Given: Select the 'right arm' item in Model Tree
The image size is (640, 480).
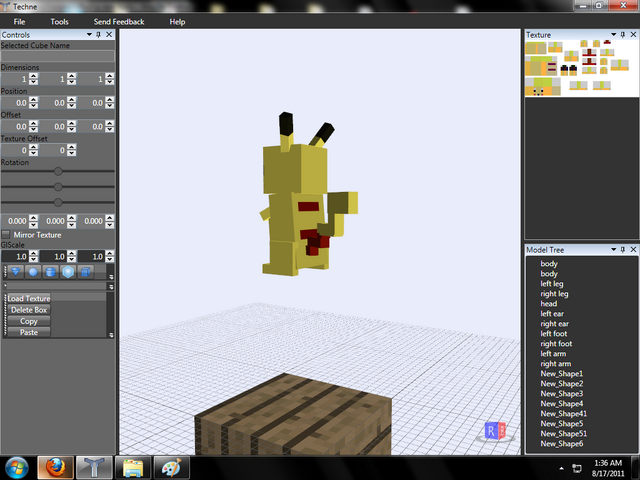Looking at the screenshot, I should tap(556, 364).
